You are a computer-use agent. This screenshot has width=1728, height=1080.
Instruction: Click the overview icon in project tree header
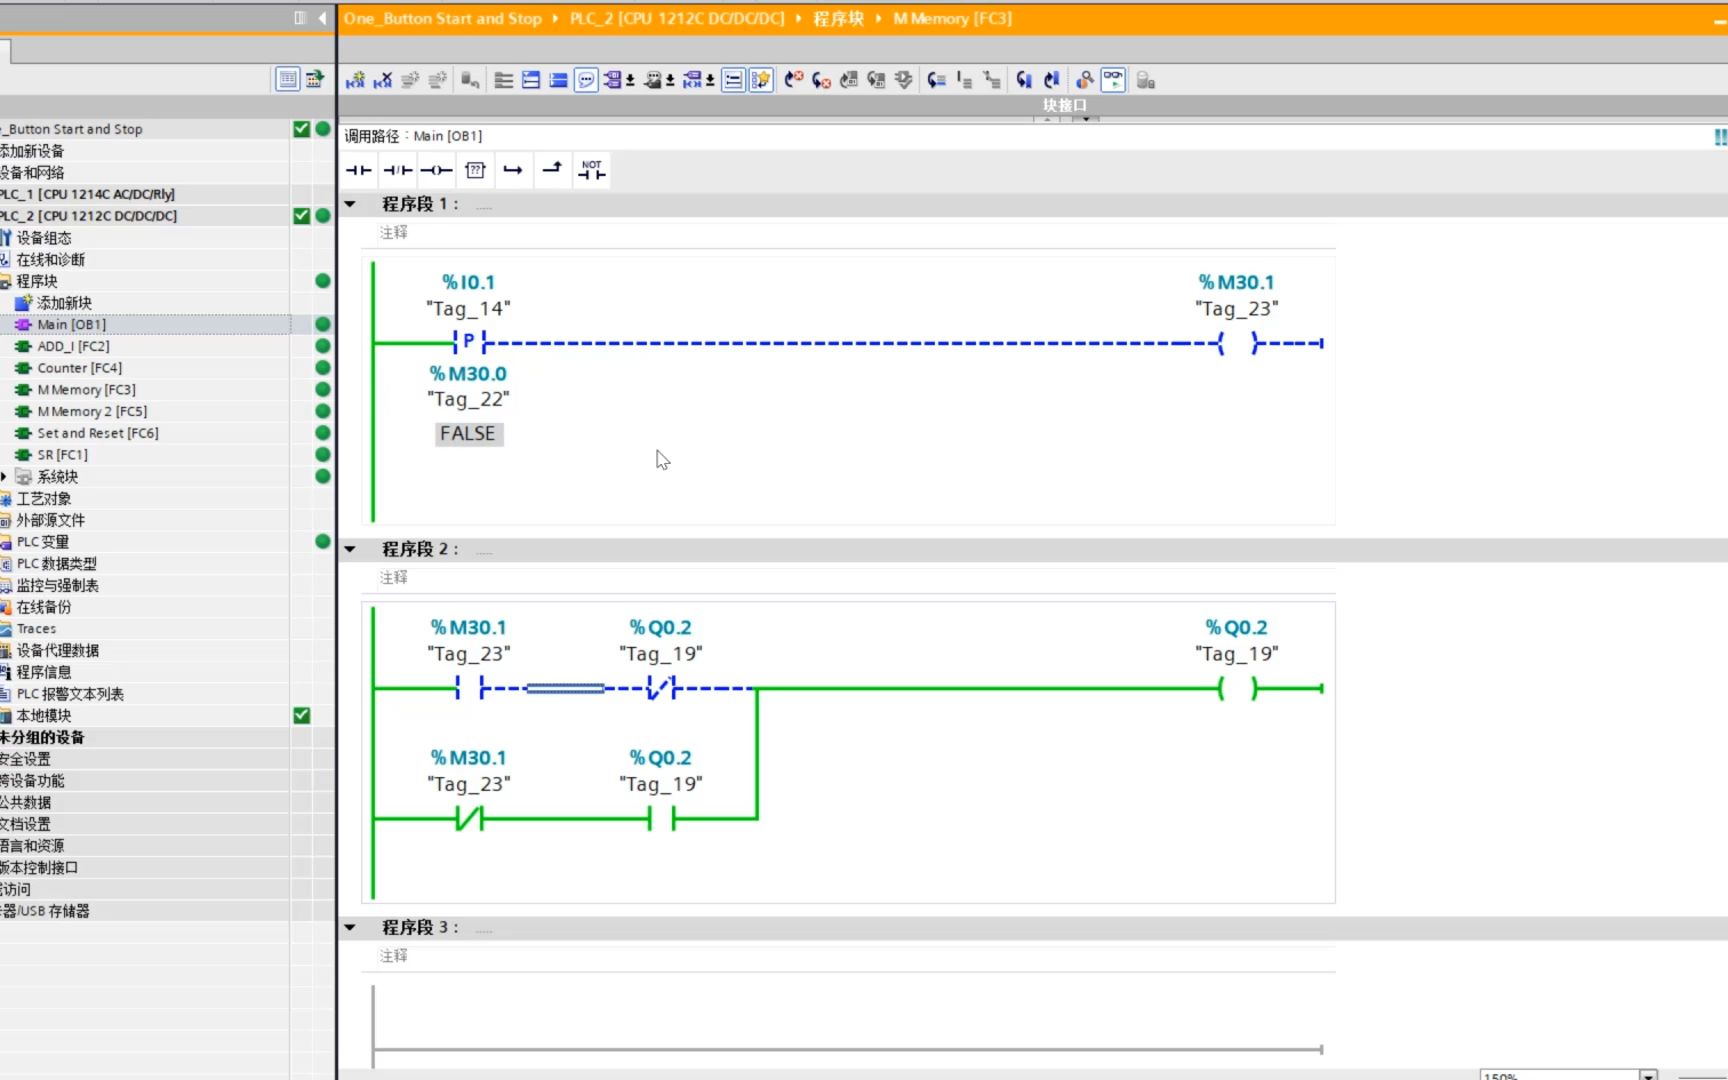point(315,78)
